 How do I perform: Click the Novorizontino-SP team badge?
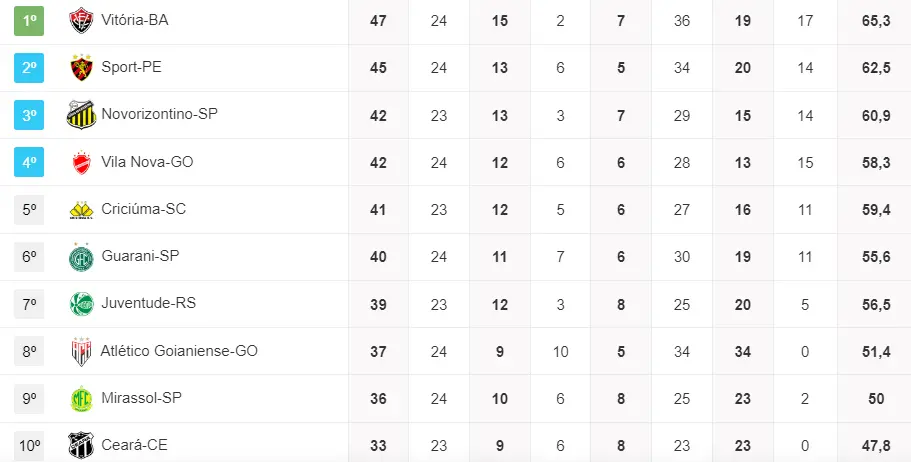tap(80, 115)
